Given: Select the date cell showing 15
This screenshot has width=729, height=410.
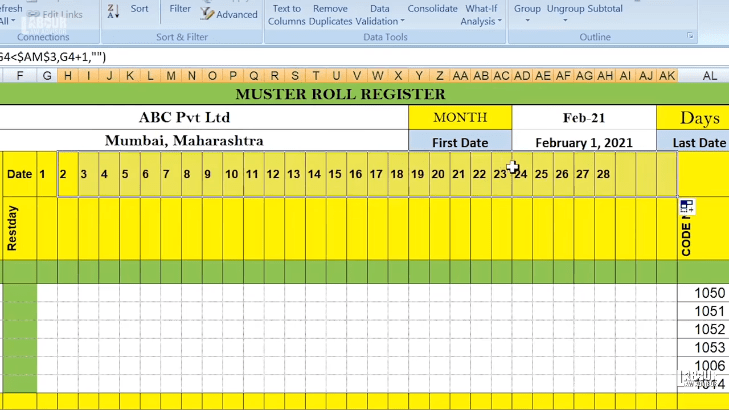Looking at the screenshot, I should tap(336, 174).
